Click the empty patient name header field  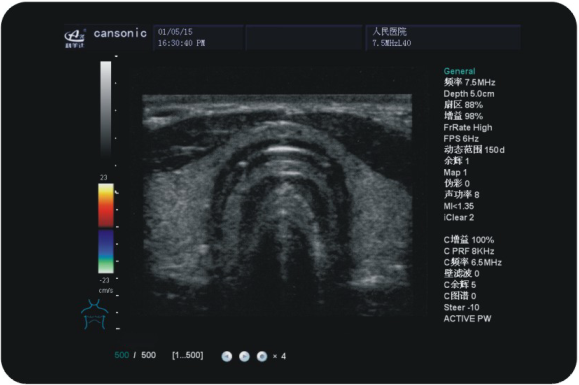pos(304,37)
